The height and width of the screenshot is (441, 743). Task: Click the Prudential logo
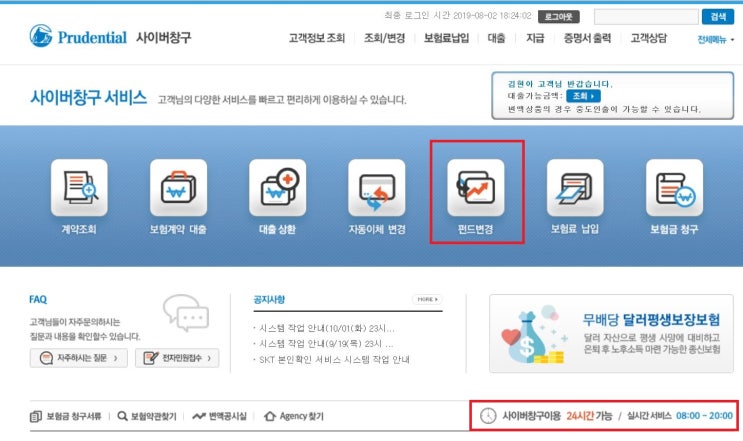(78, 36)
